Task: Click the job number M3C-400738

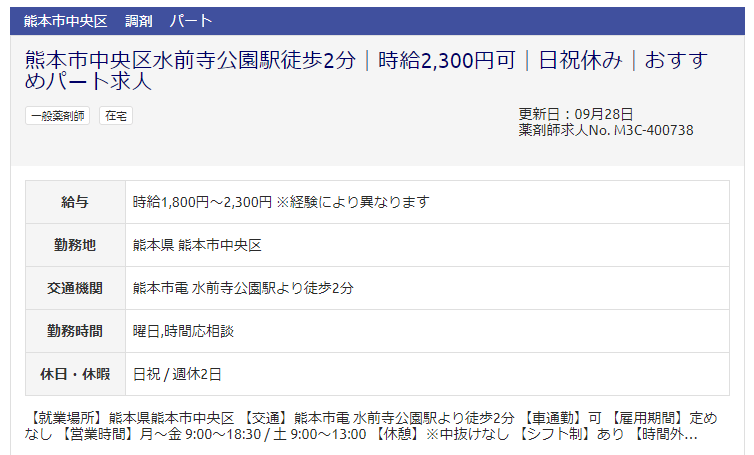Action: click(x=653, y=130)
